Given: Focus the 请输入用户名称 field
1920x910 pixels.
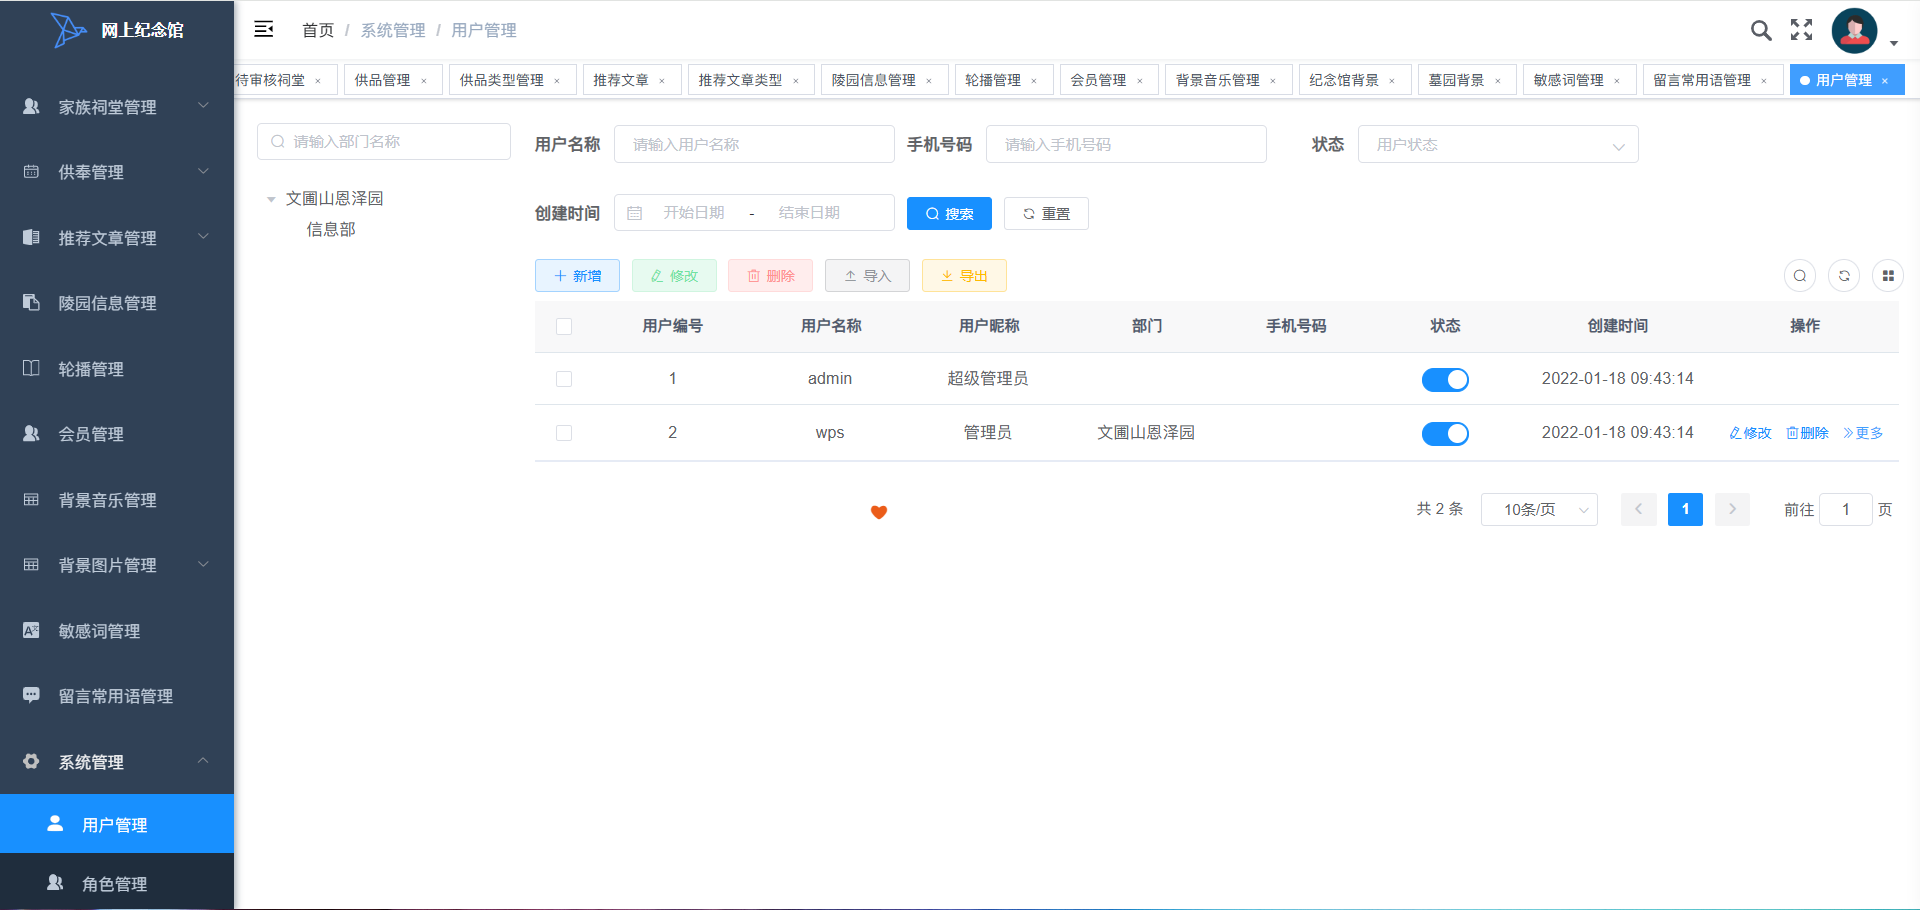Looking at the screenshot, I should click(754, 144).
